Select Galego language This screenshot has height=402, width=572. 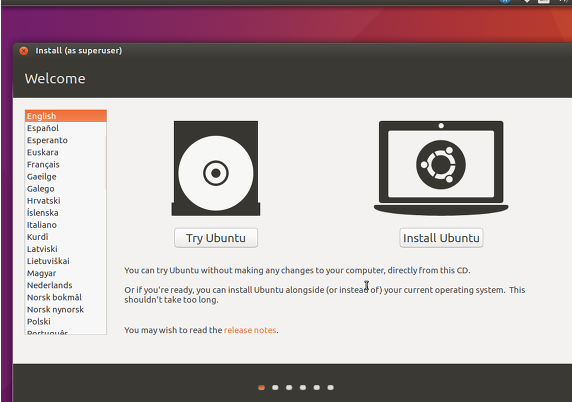(66, 189)
